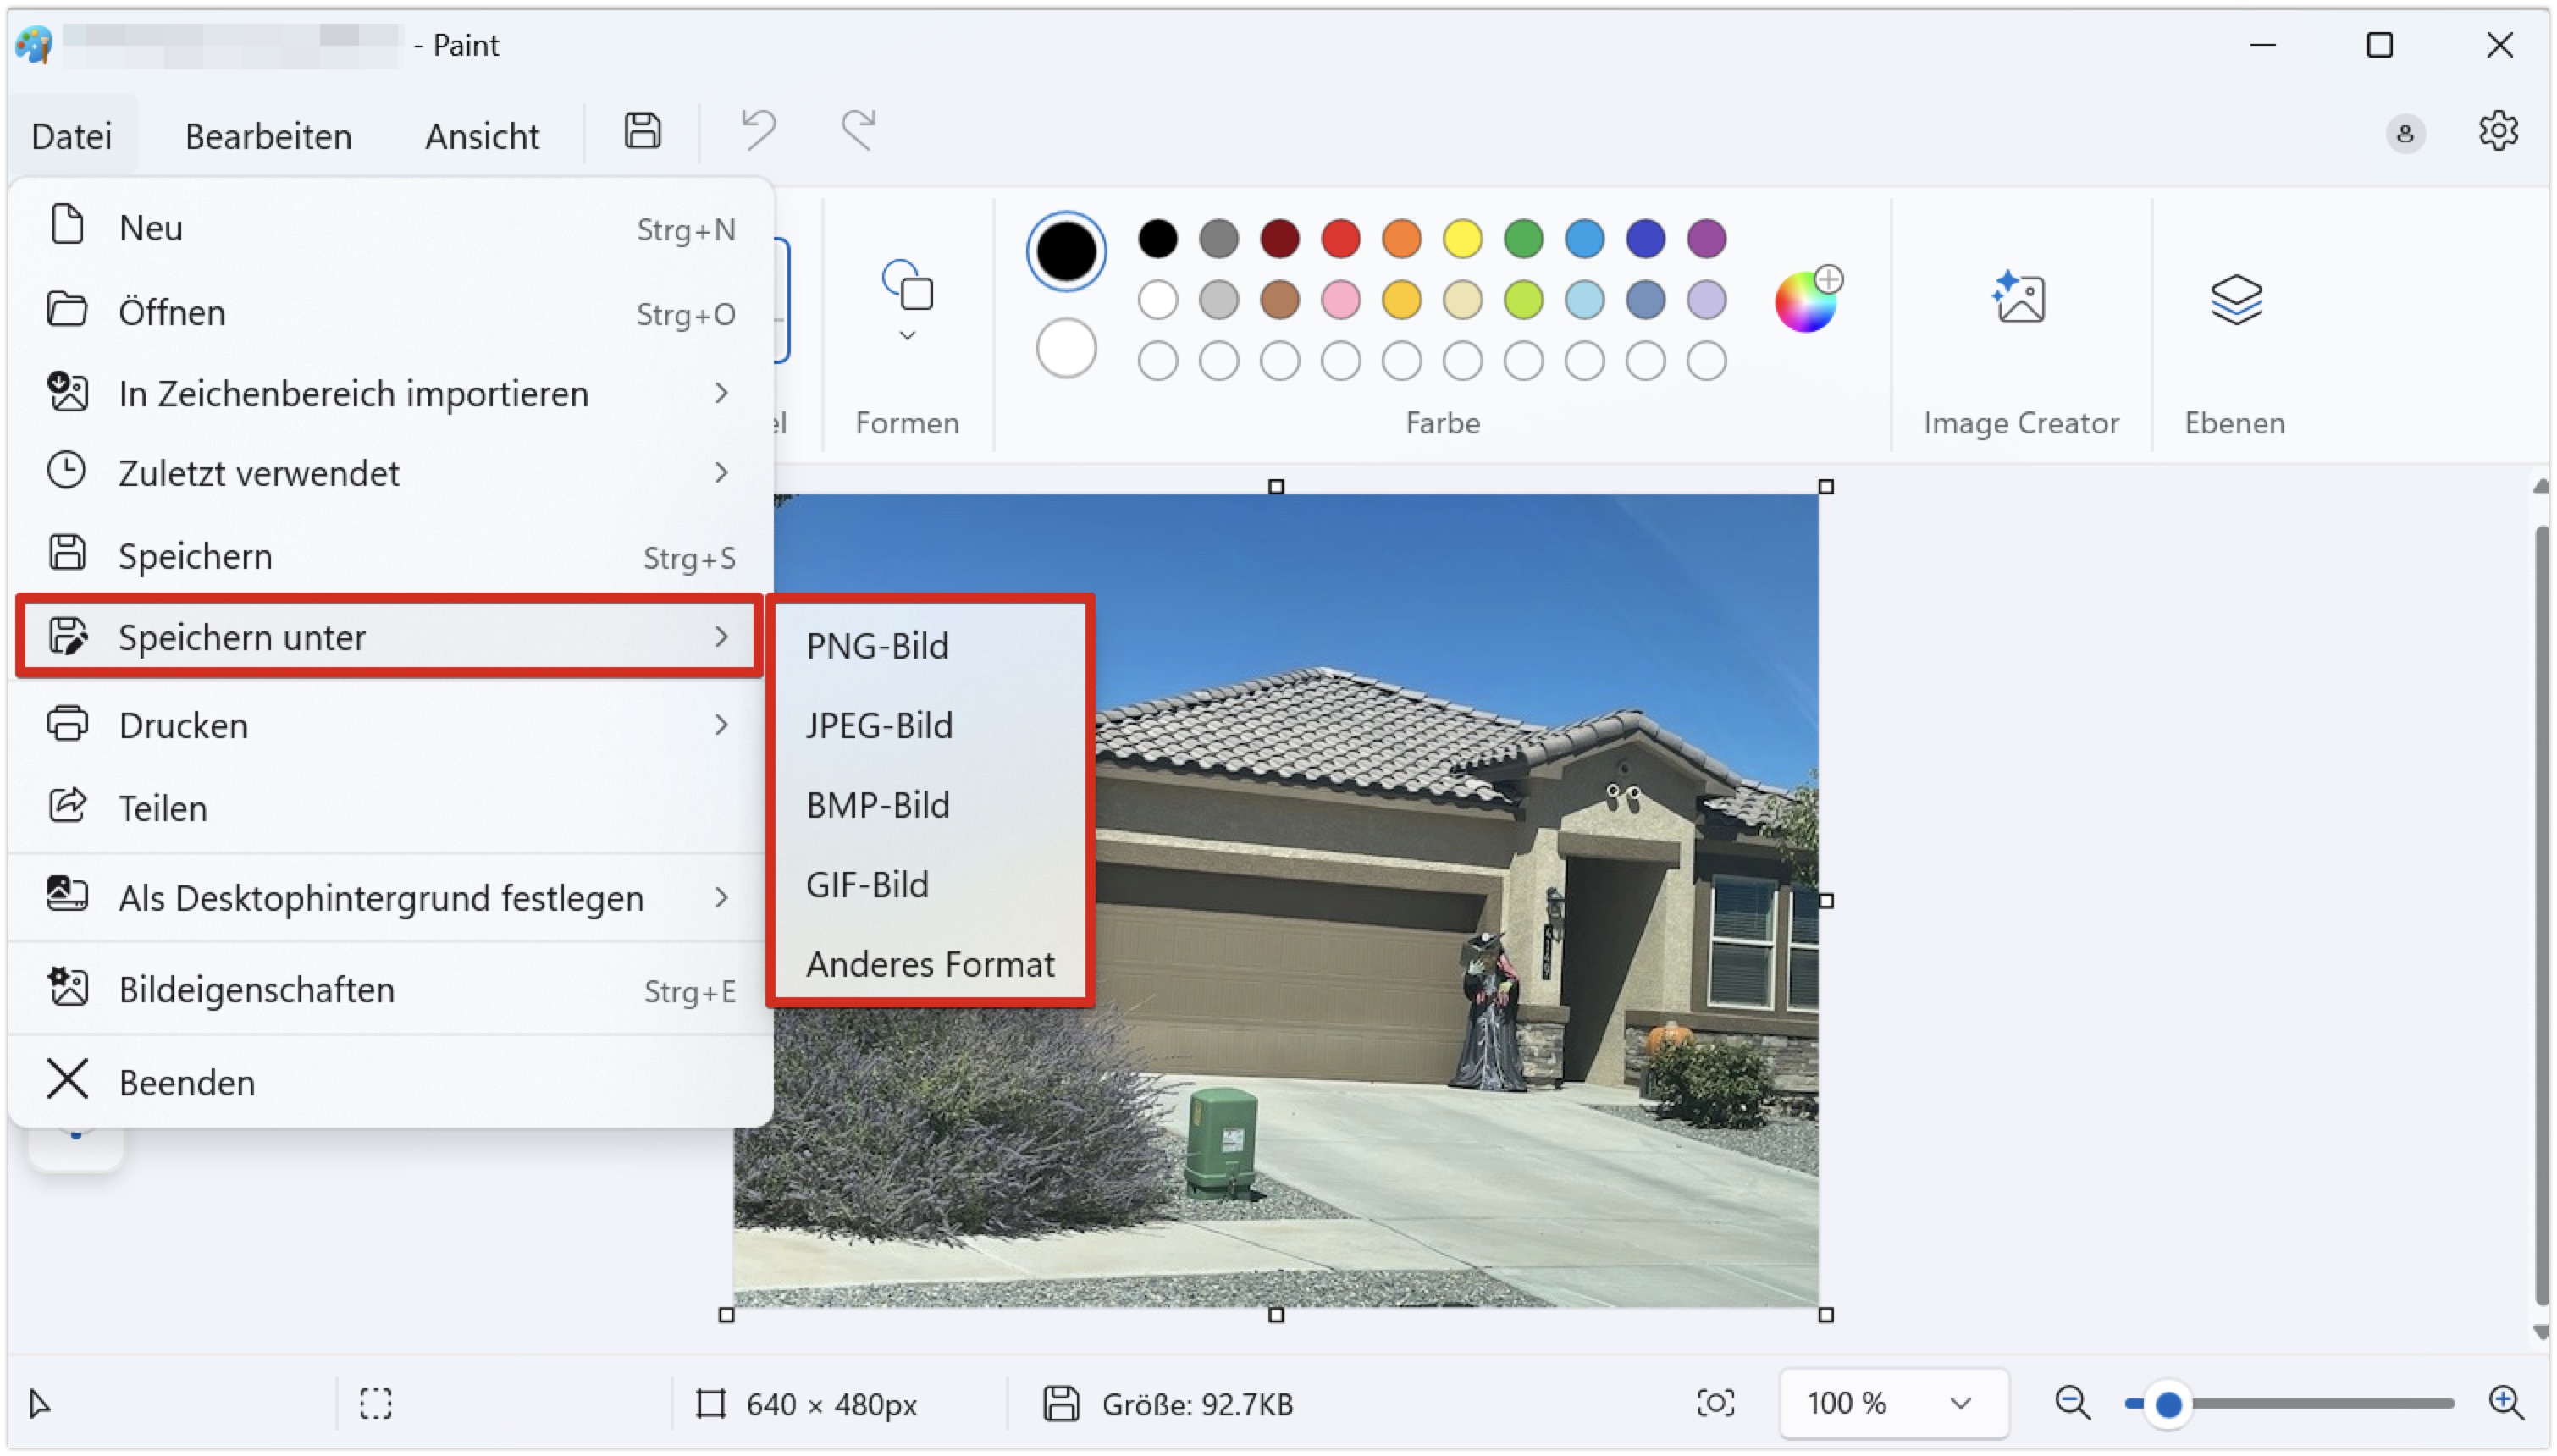
Task: Select the red color swatch
Action: tap(1340, 238)
